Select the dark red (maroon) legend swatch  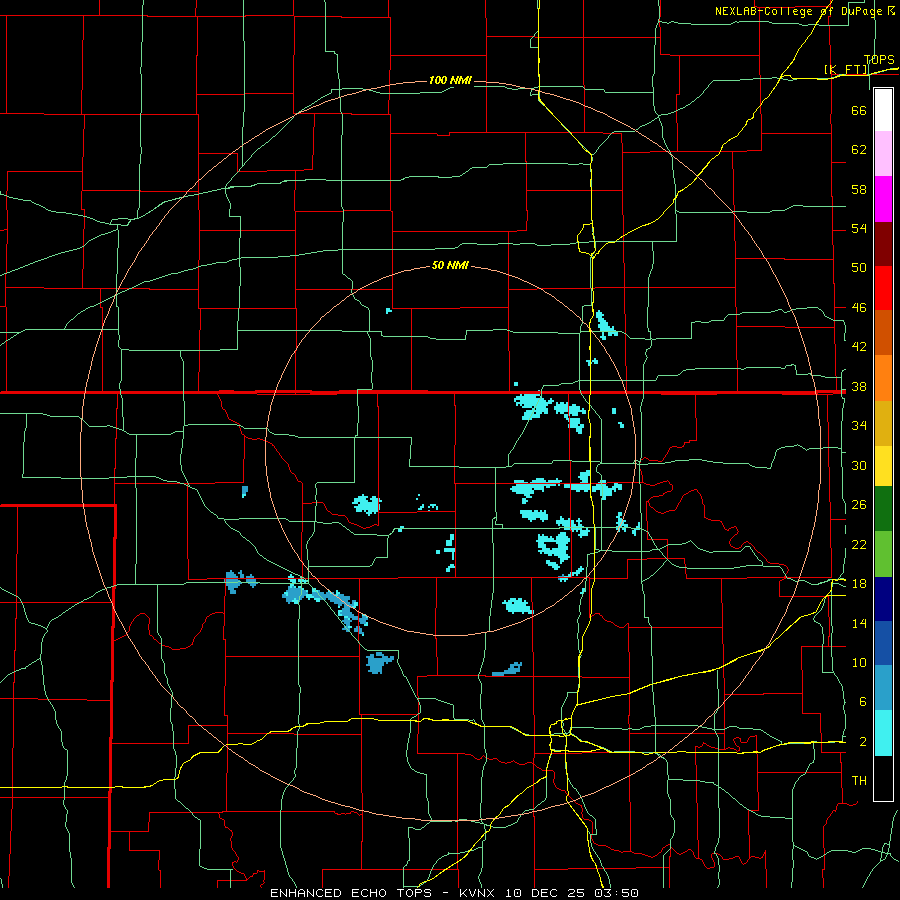point(883,243)
